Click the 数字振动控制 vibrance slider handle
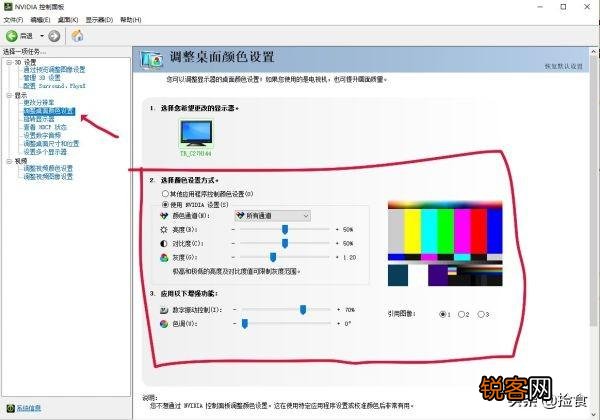Viewport: 600px width, 420px height. 303,310
